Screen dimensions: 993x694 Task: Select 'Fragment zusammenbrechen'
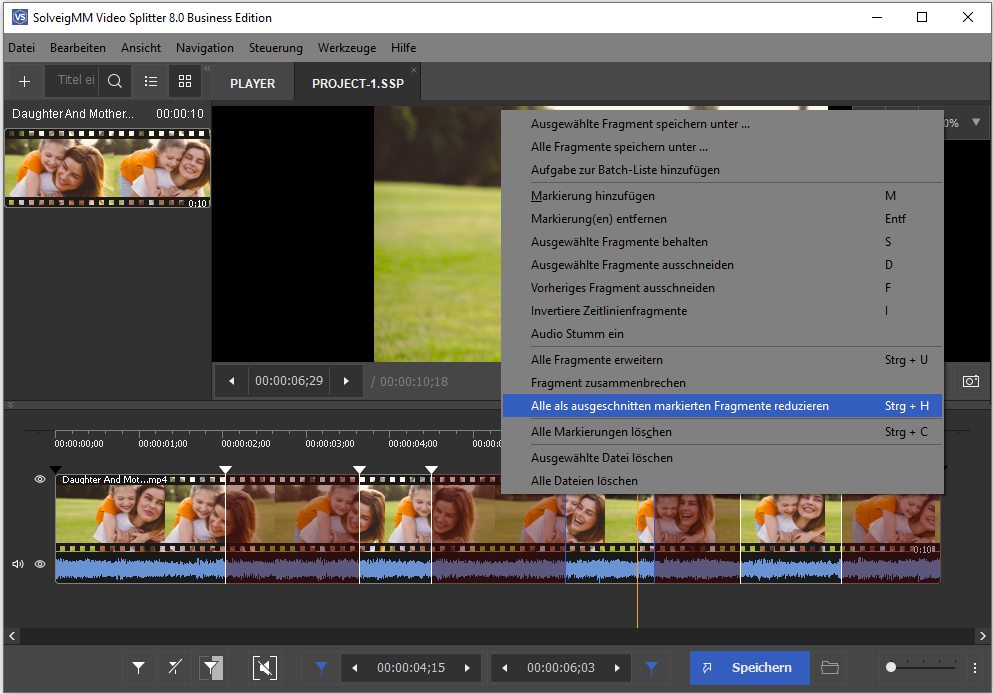coord(722,383)
